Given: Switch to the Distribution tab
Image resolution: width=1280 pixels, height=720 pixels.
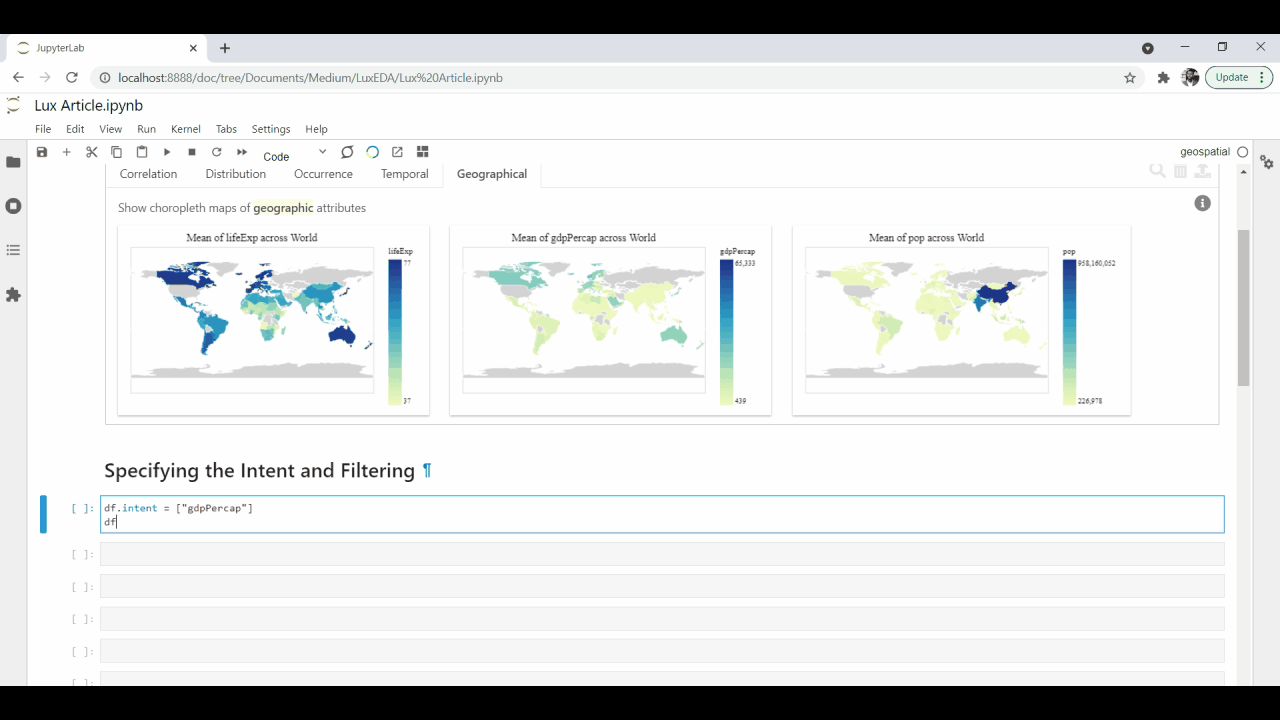Looking at the screenshot, I should [x=236, y=174].
